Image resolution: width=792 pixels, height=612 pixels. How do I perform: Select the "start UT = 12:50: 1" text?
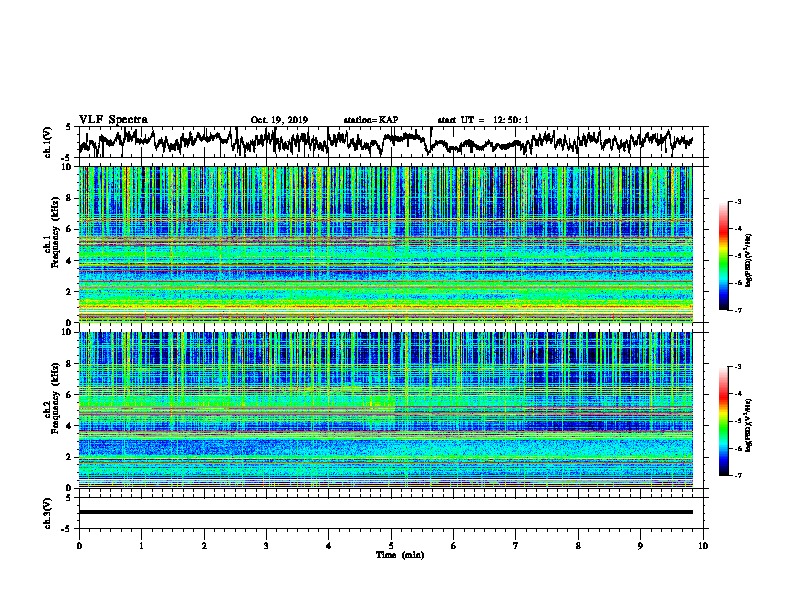(x=483, y=120)
